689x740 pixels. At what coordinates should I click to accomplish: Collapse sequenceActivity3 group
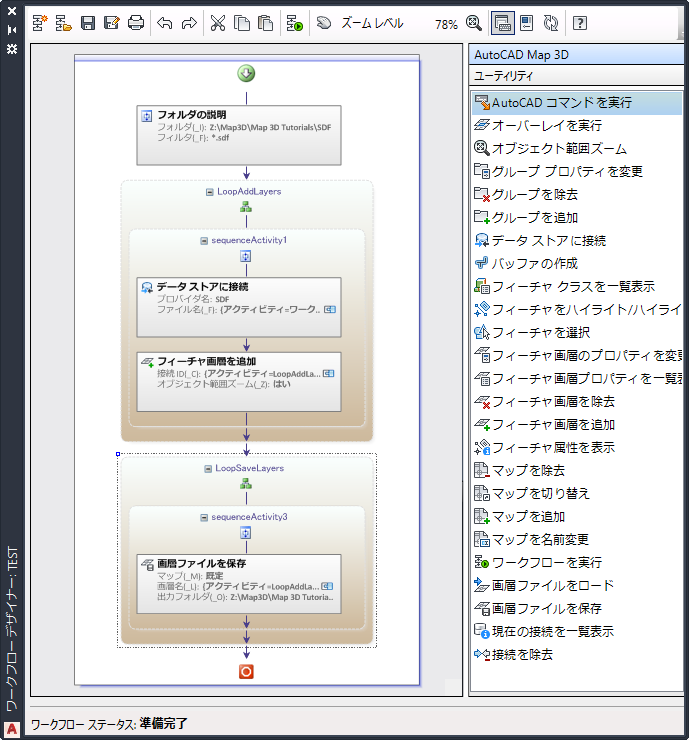click(204, 518)
